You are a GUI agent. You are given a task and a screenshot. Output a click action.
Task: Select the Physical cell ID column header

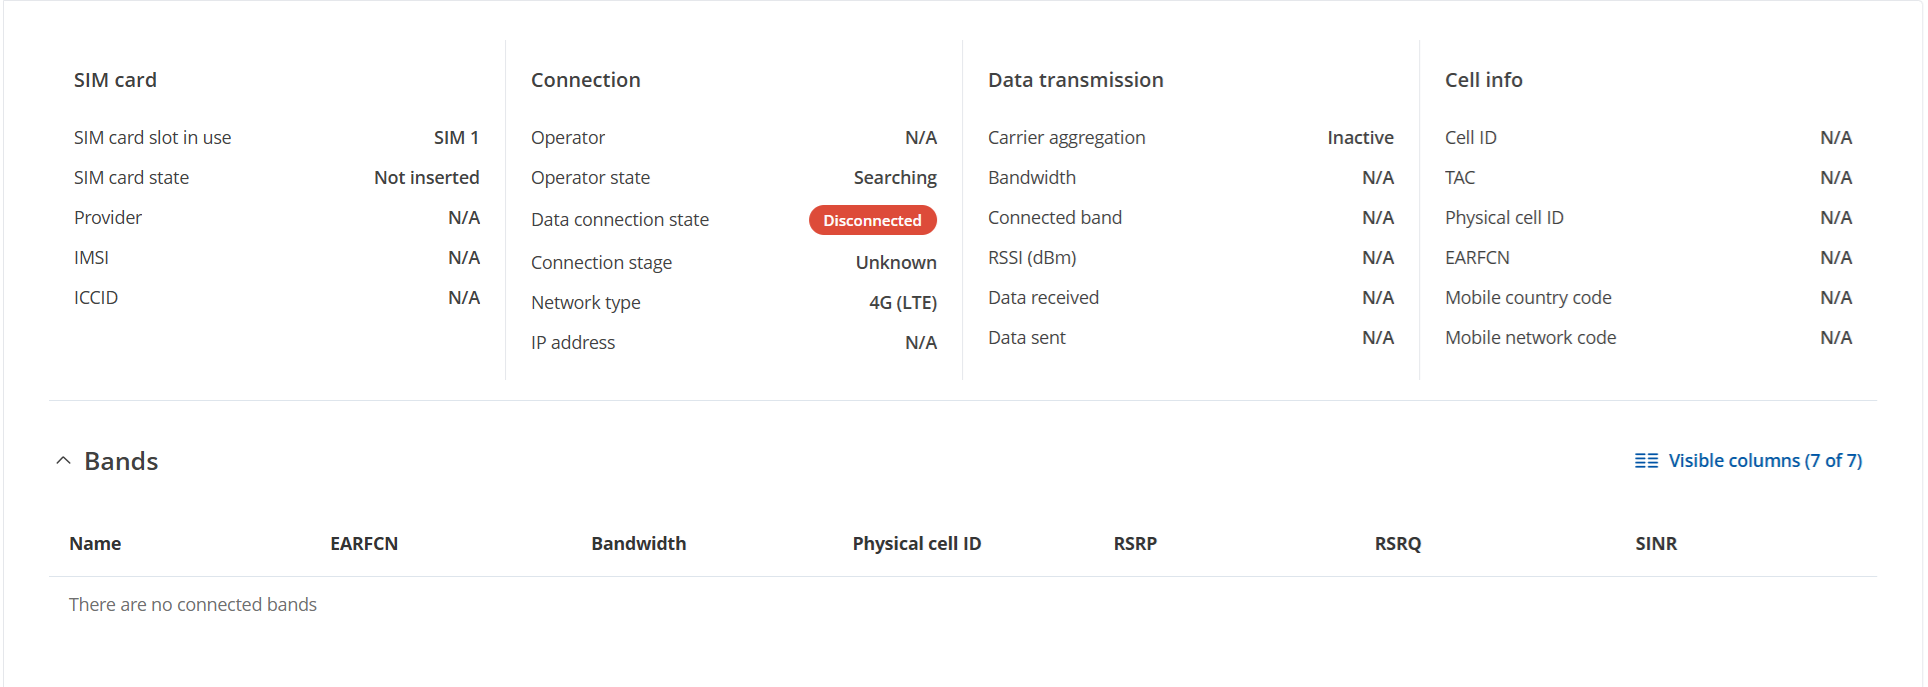coord(916,544)
